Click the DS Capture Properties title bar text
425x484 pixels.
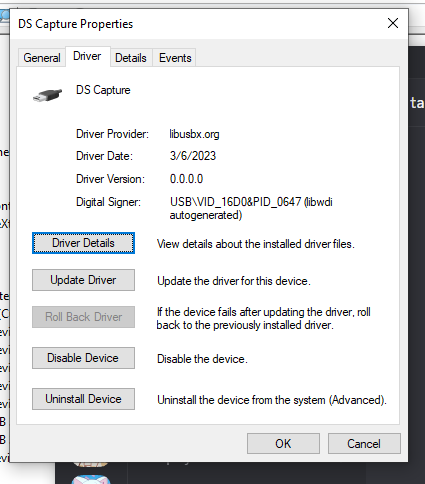(x=76, y=24)
